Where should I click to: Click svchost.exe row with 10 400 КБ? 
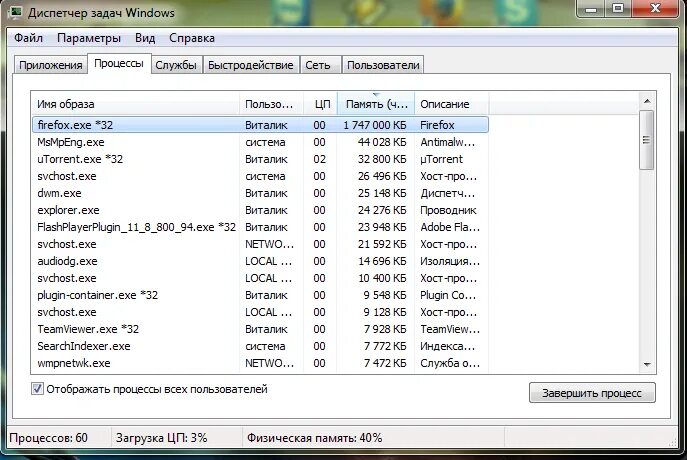pyautogui.click(x=260, y=278)
